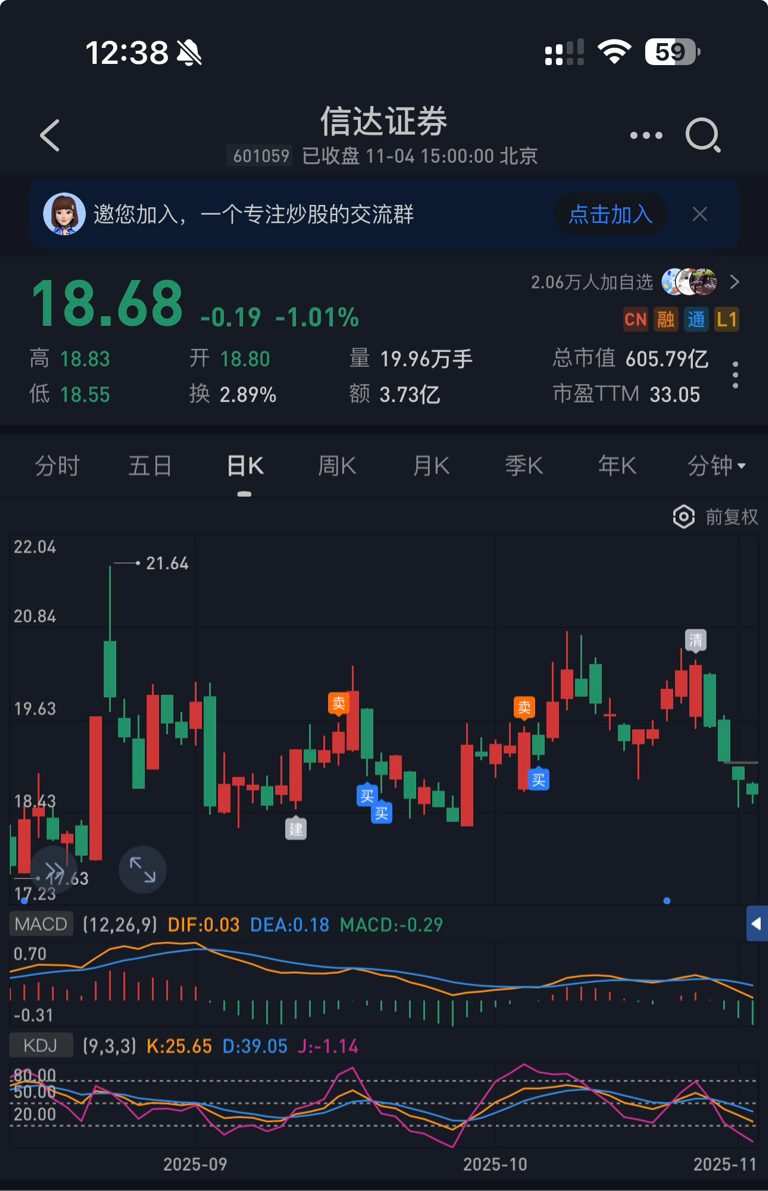Tap the current price 18.68
The image size is (768, 1191).
107,303
